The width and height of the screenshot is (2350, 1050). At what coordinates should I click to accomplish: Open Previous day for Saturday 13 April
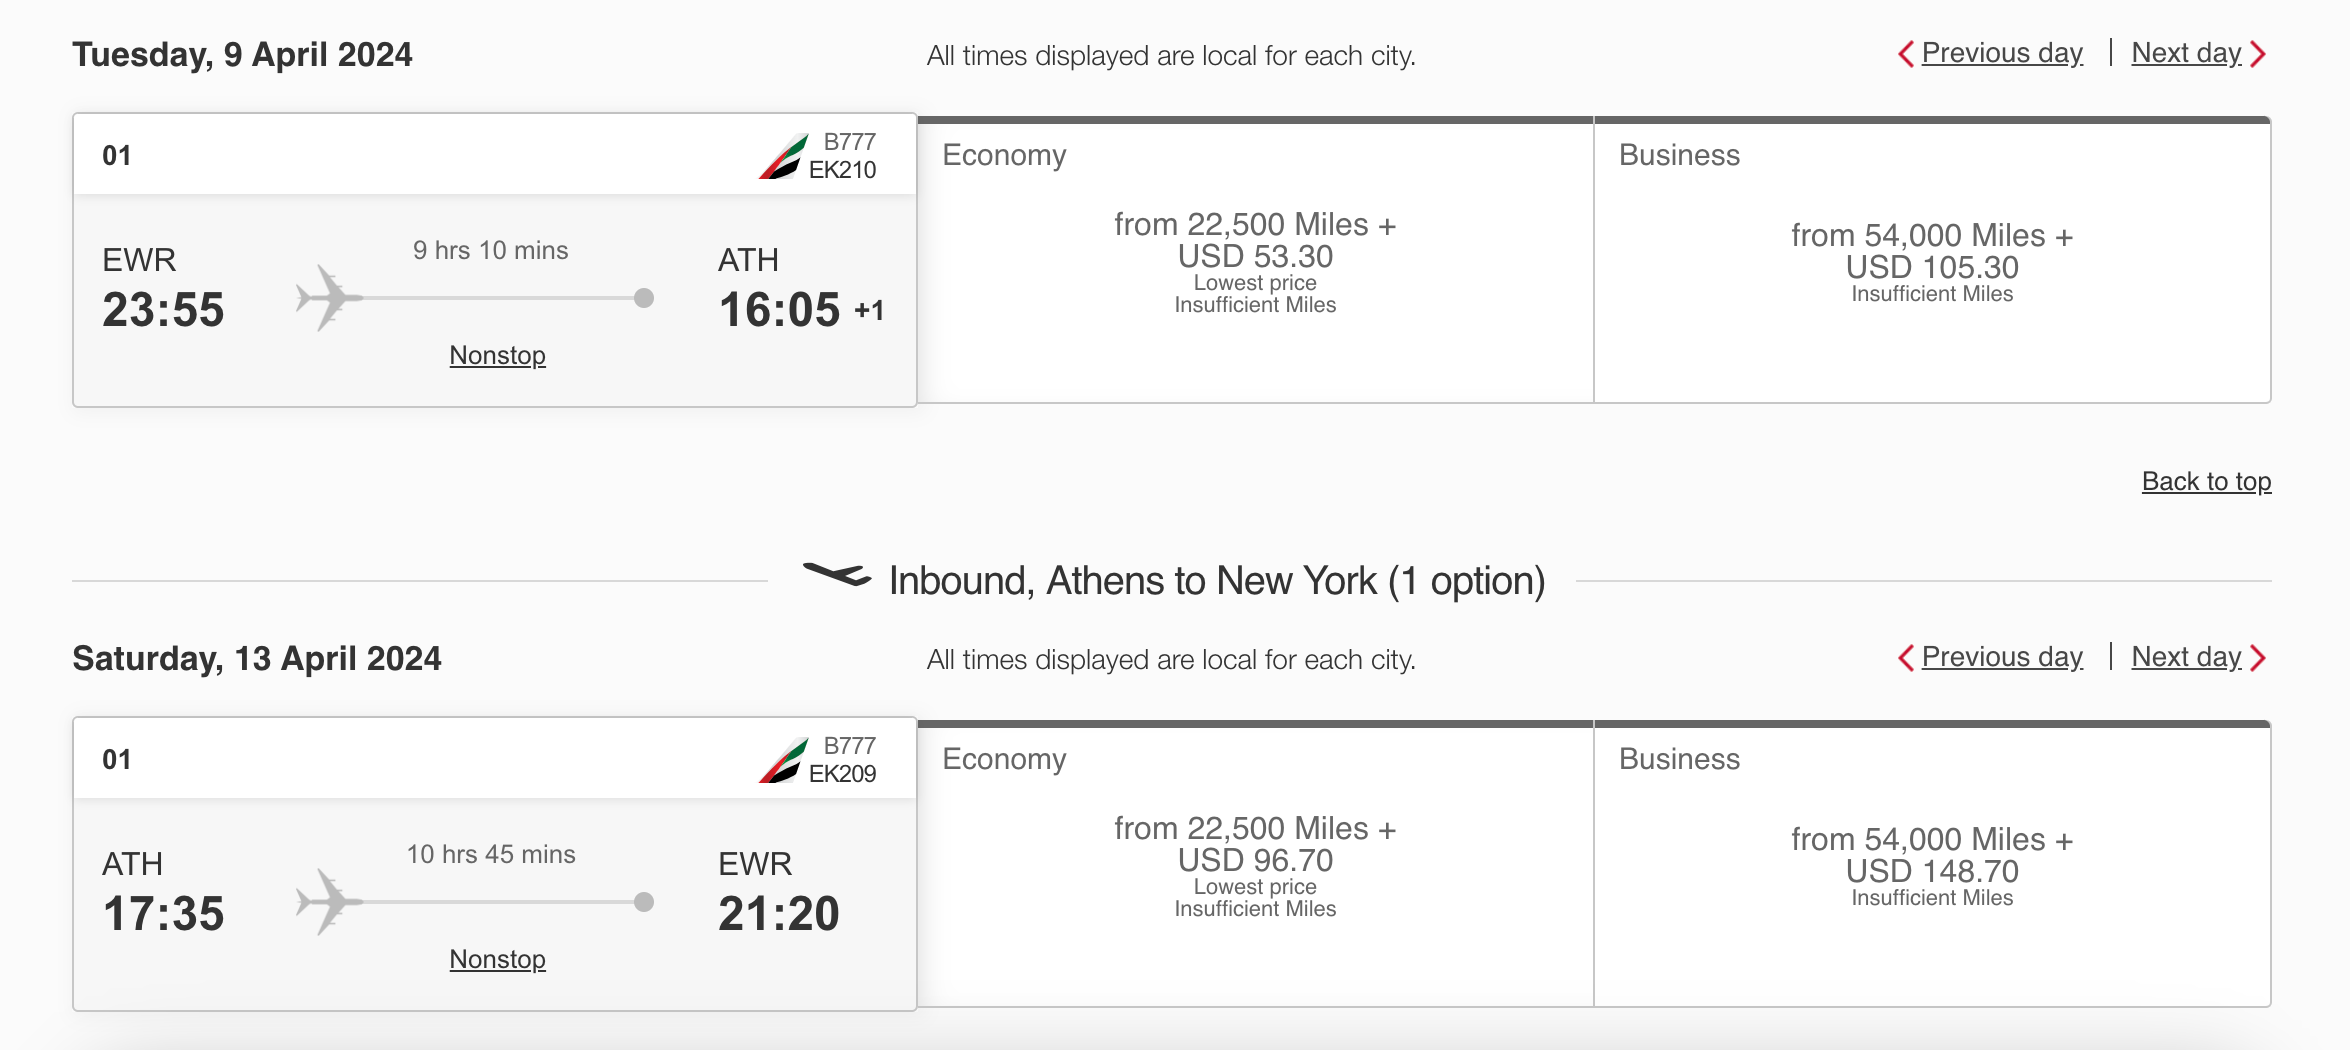(x=2002, y=657)
